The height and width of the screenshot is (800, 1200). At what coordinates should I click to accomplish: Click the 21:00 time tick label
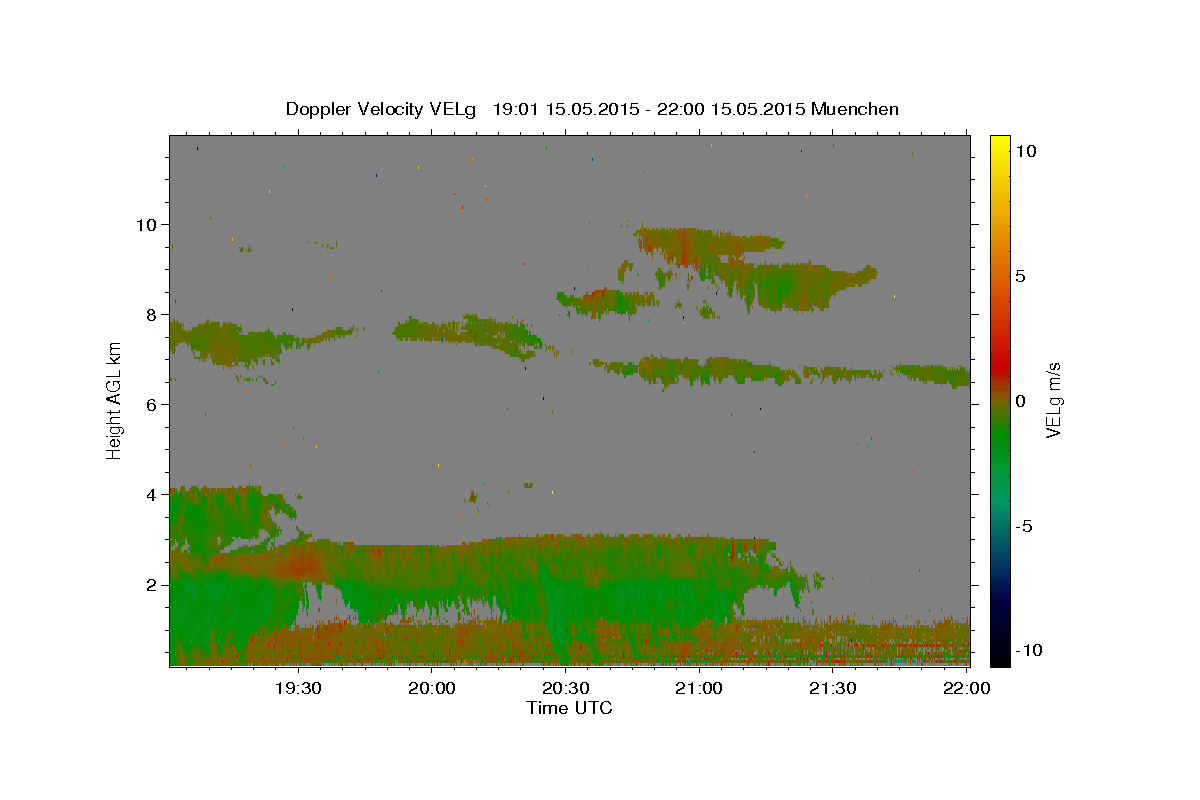click(698, 688)
